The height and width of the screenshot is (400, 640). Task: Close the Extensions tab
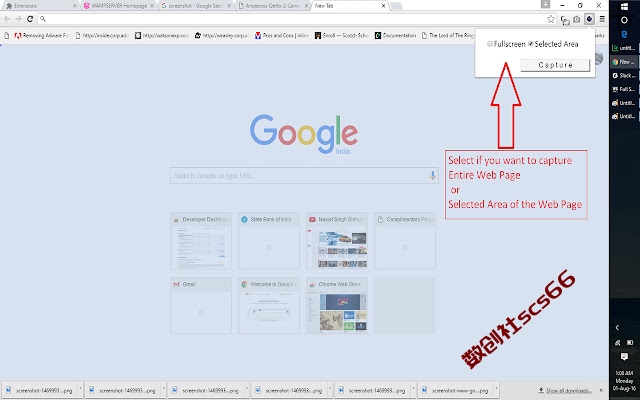pyautogui.click(x=74, y=6)
